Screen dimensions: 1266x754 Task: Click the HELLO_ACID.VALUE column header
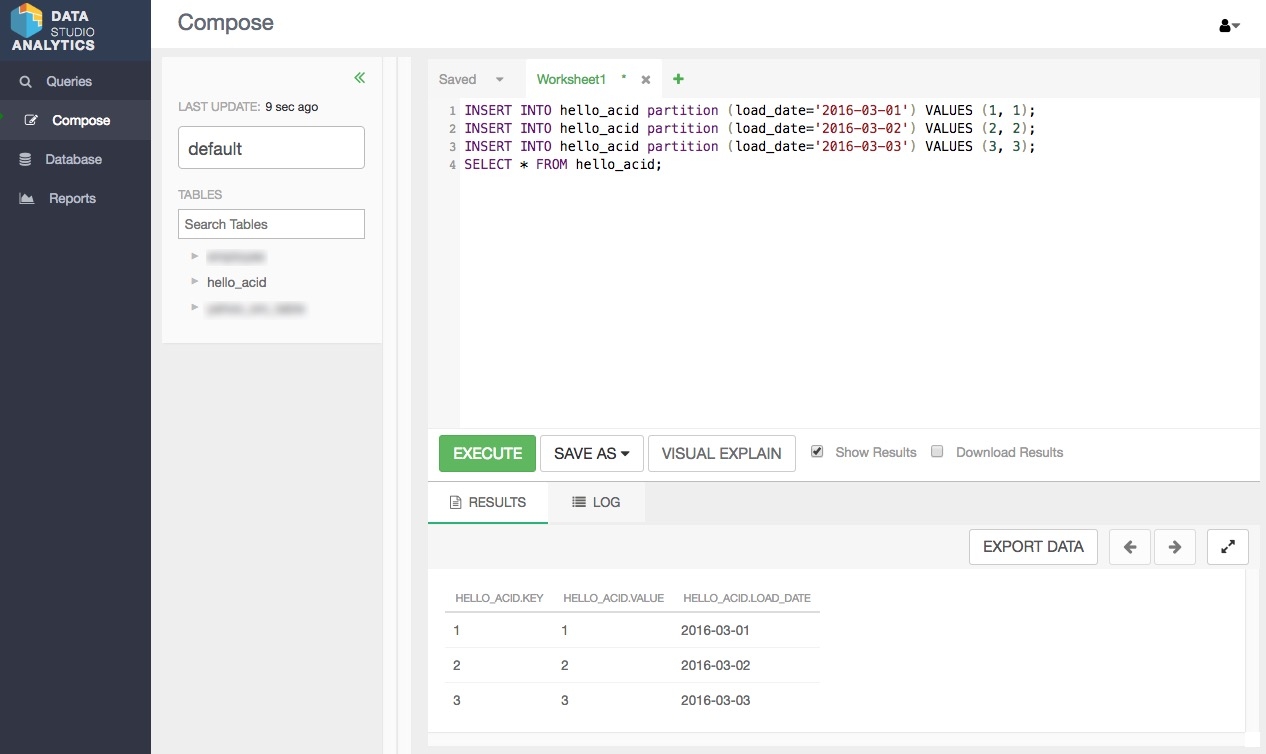coord(614,598)
